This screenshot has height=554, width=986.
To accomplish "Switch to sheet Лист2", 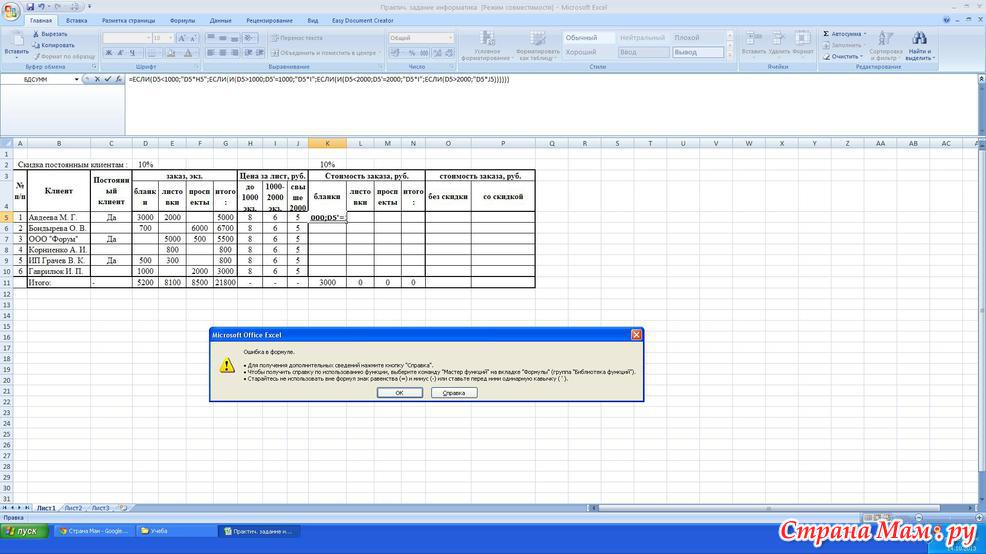I will pyautogui.click(x=73, y=508).
